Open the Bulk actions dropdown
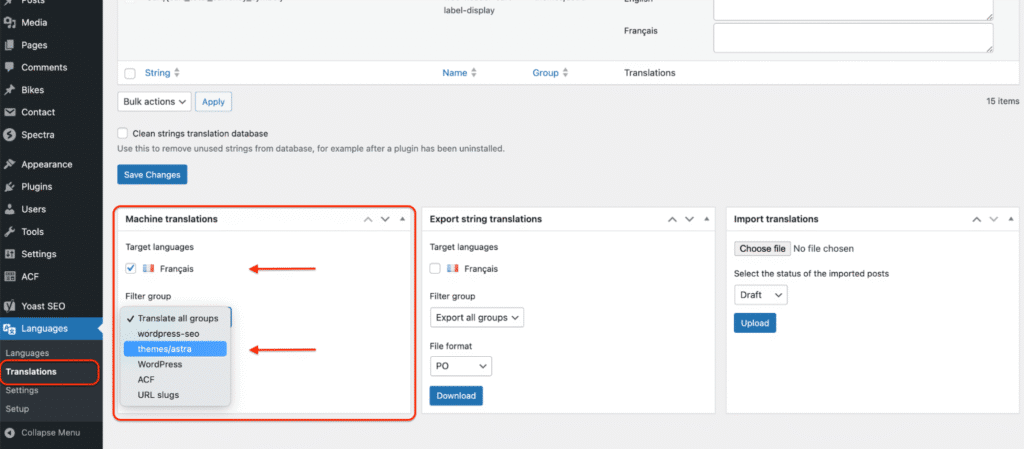The height and width of the screenshot is (449, 1024). pos(154,101)
